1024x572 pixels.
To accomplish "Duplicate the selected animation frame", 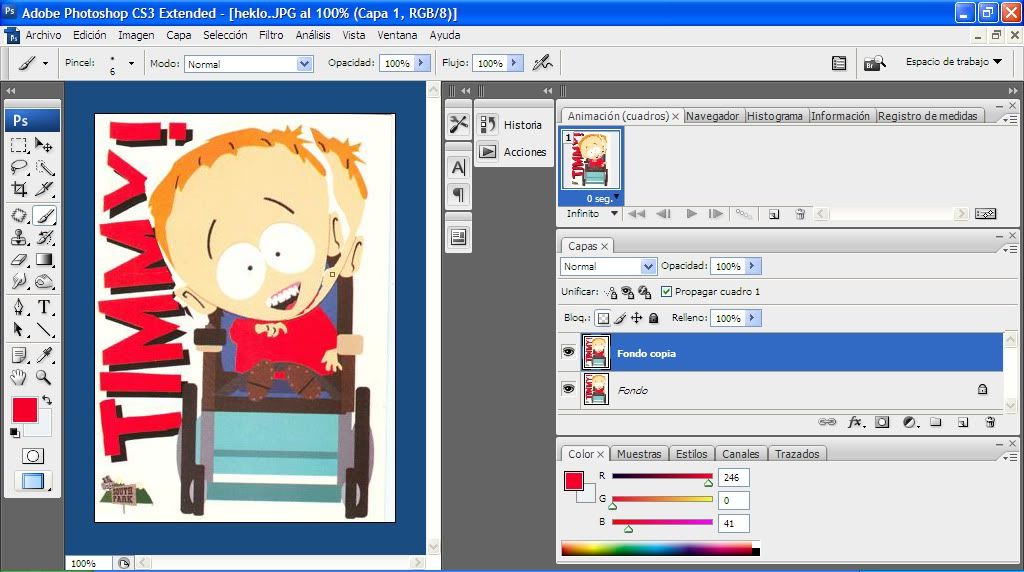I will point(774,214).
